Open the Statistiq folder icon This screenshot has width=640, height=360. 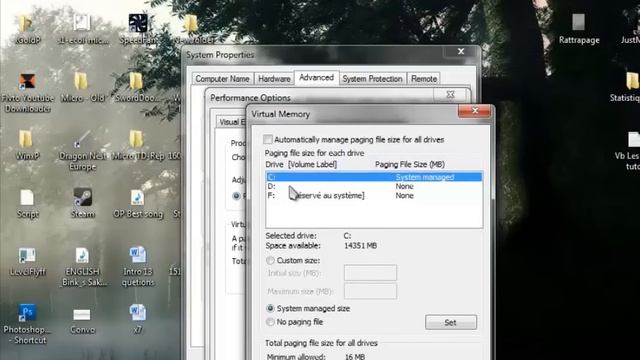tap(632, 81)
